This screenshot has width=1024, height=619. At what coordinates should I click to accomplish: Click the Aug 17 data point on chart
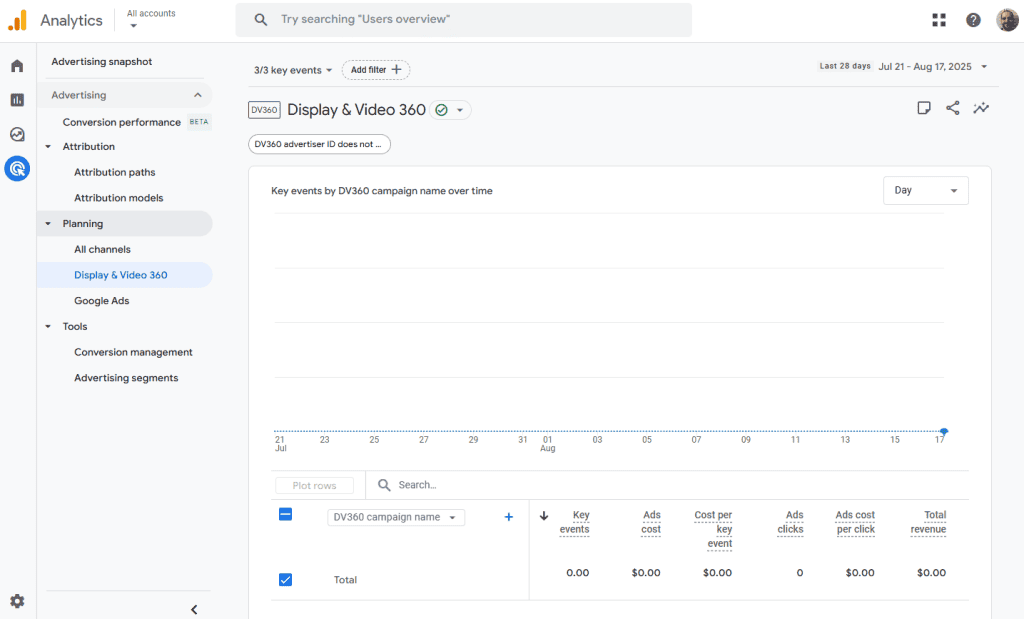coord(943,431)
